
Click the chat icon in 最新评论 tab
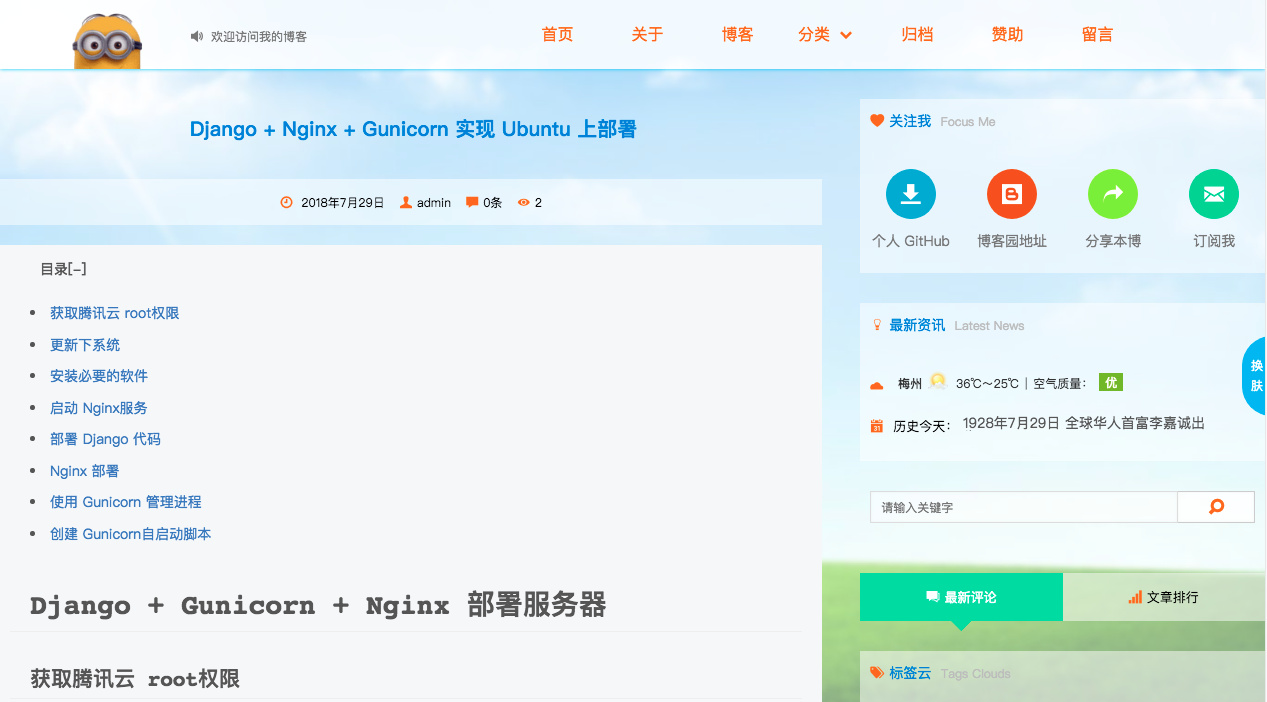tap(933, 597)
